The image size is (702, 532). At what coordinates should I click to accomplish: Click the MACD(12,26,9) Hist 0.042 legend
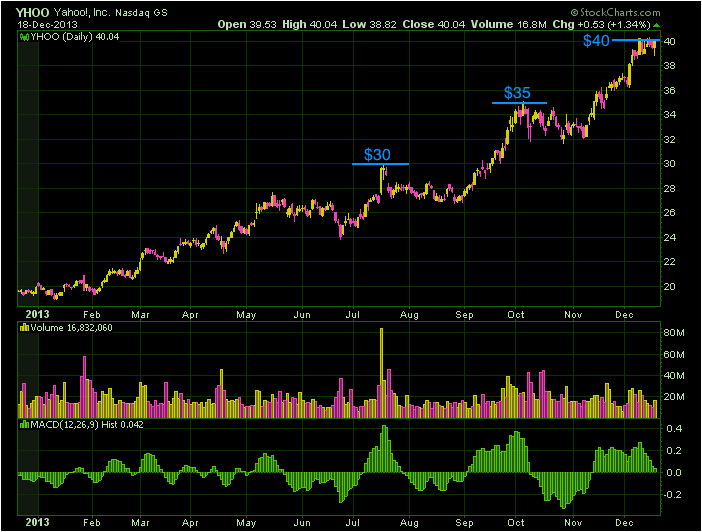coord(87,425)
